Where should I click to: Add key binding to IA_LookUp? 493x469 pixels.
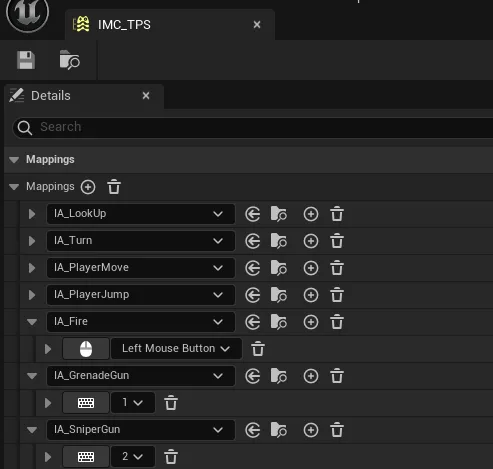click(311, 214)
